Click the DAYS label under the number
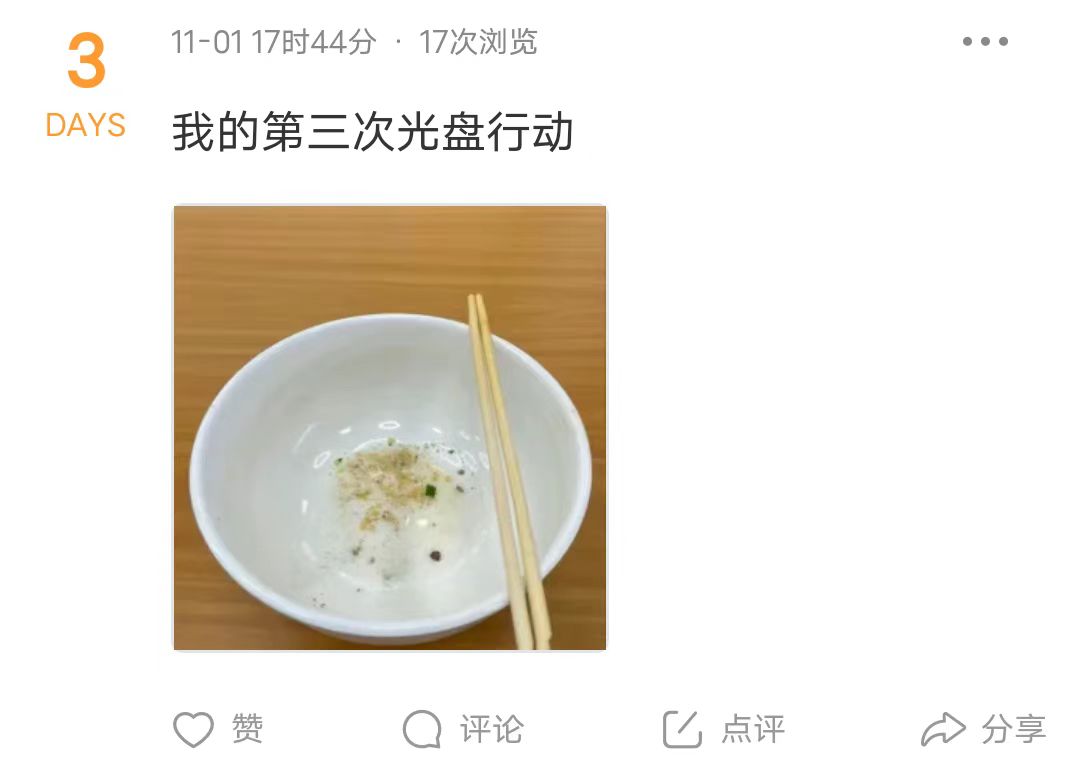 click(85, 125)
